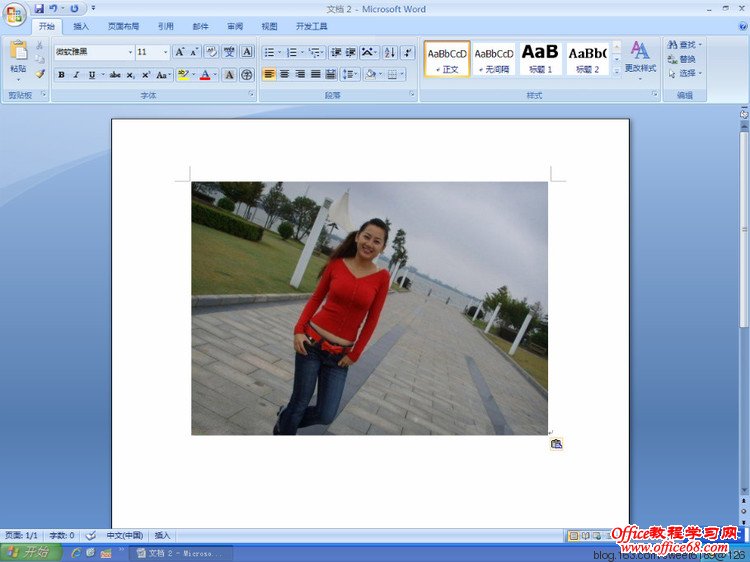Apply the 无间隔 style
The image size is (750, 562).
tap(494, 59)
